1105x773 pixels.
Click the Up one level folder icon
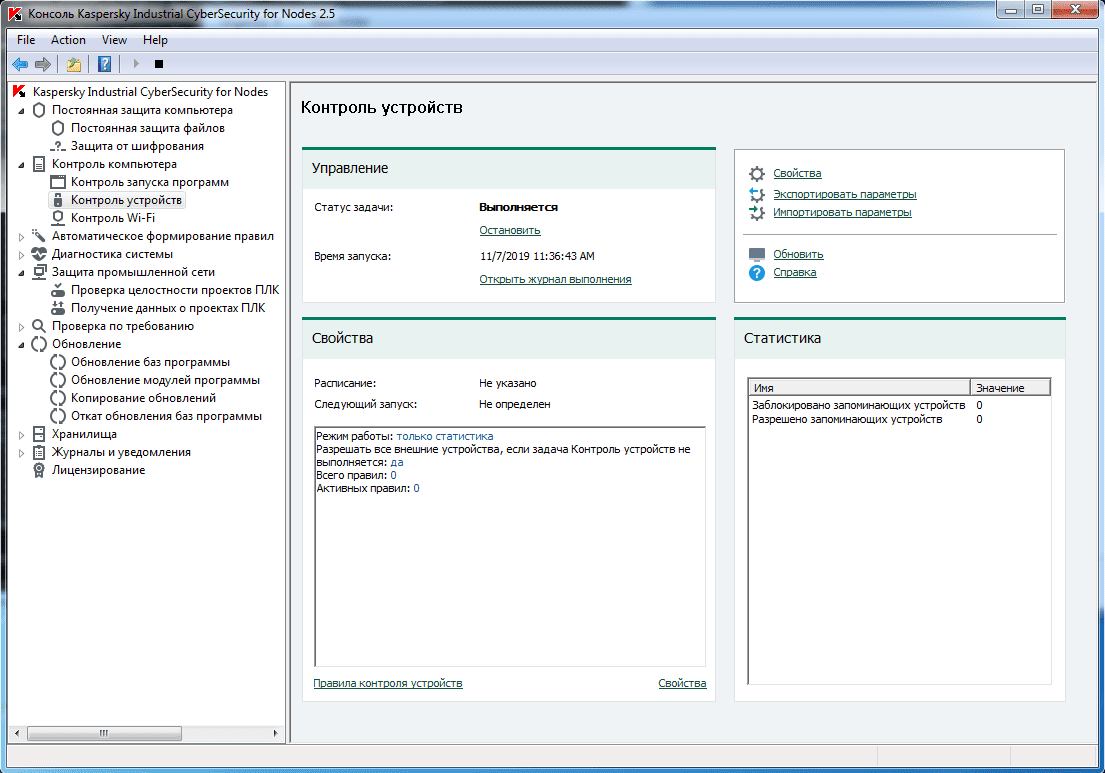point(73,64)
